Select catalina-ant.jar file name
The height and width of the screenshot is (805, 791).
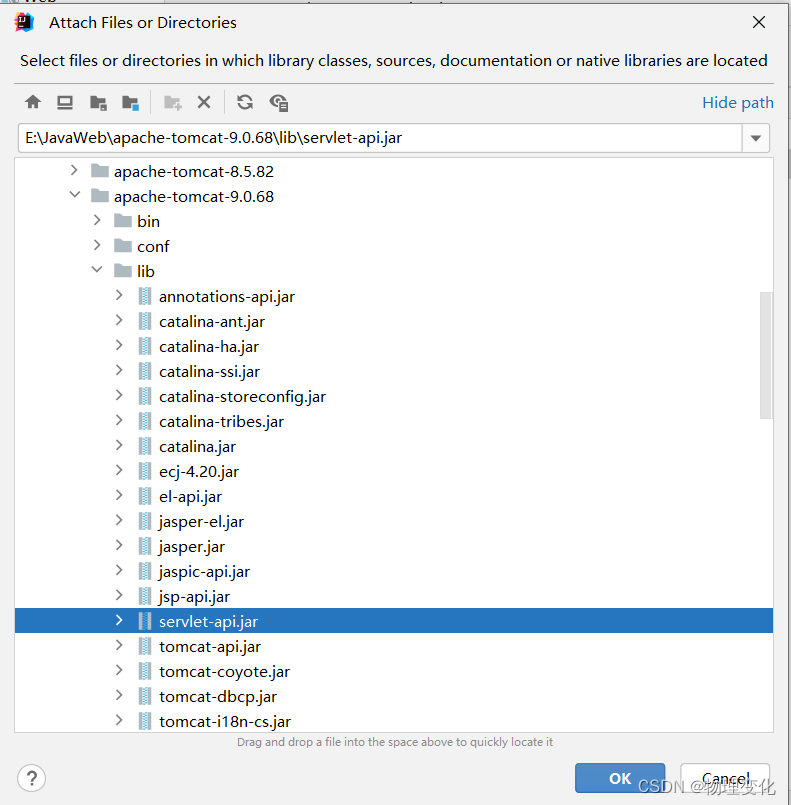click(x=211, y=321)
